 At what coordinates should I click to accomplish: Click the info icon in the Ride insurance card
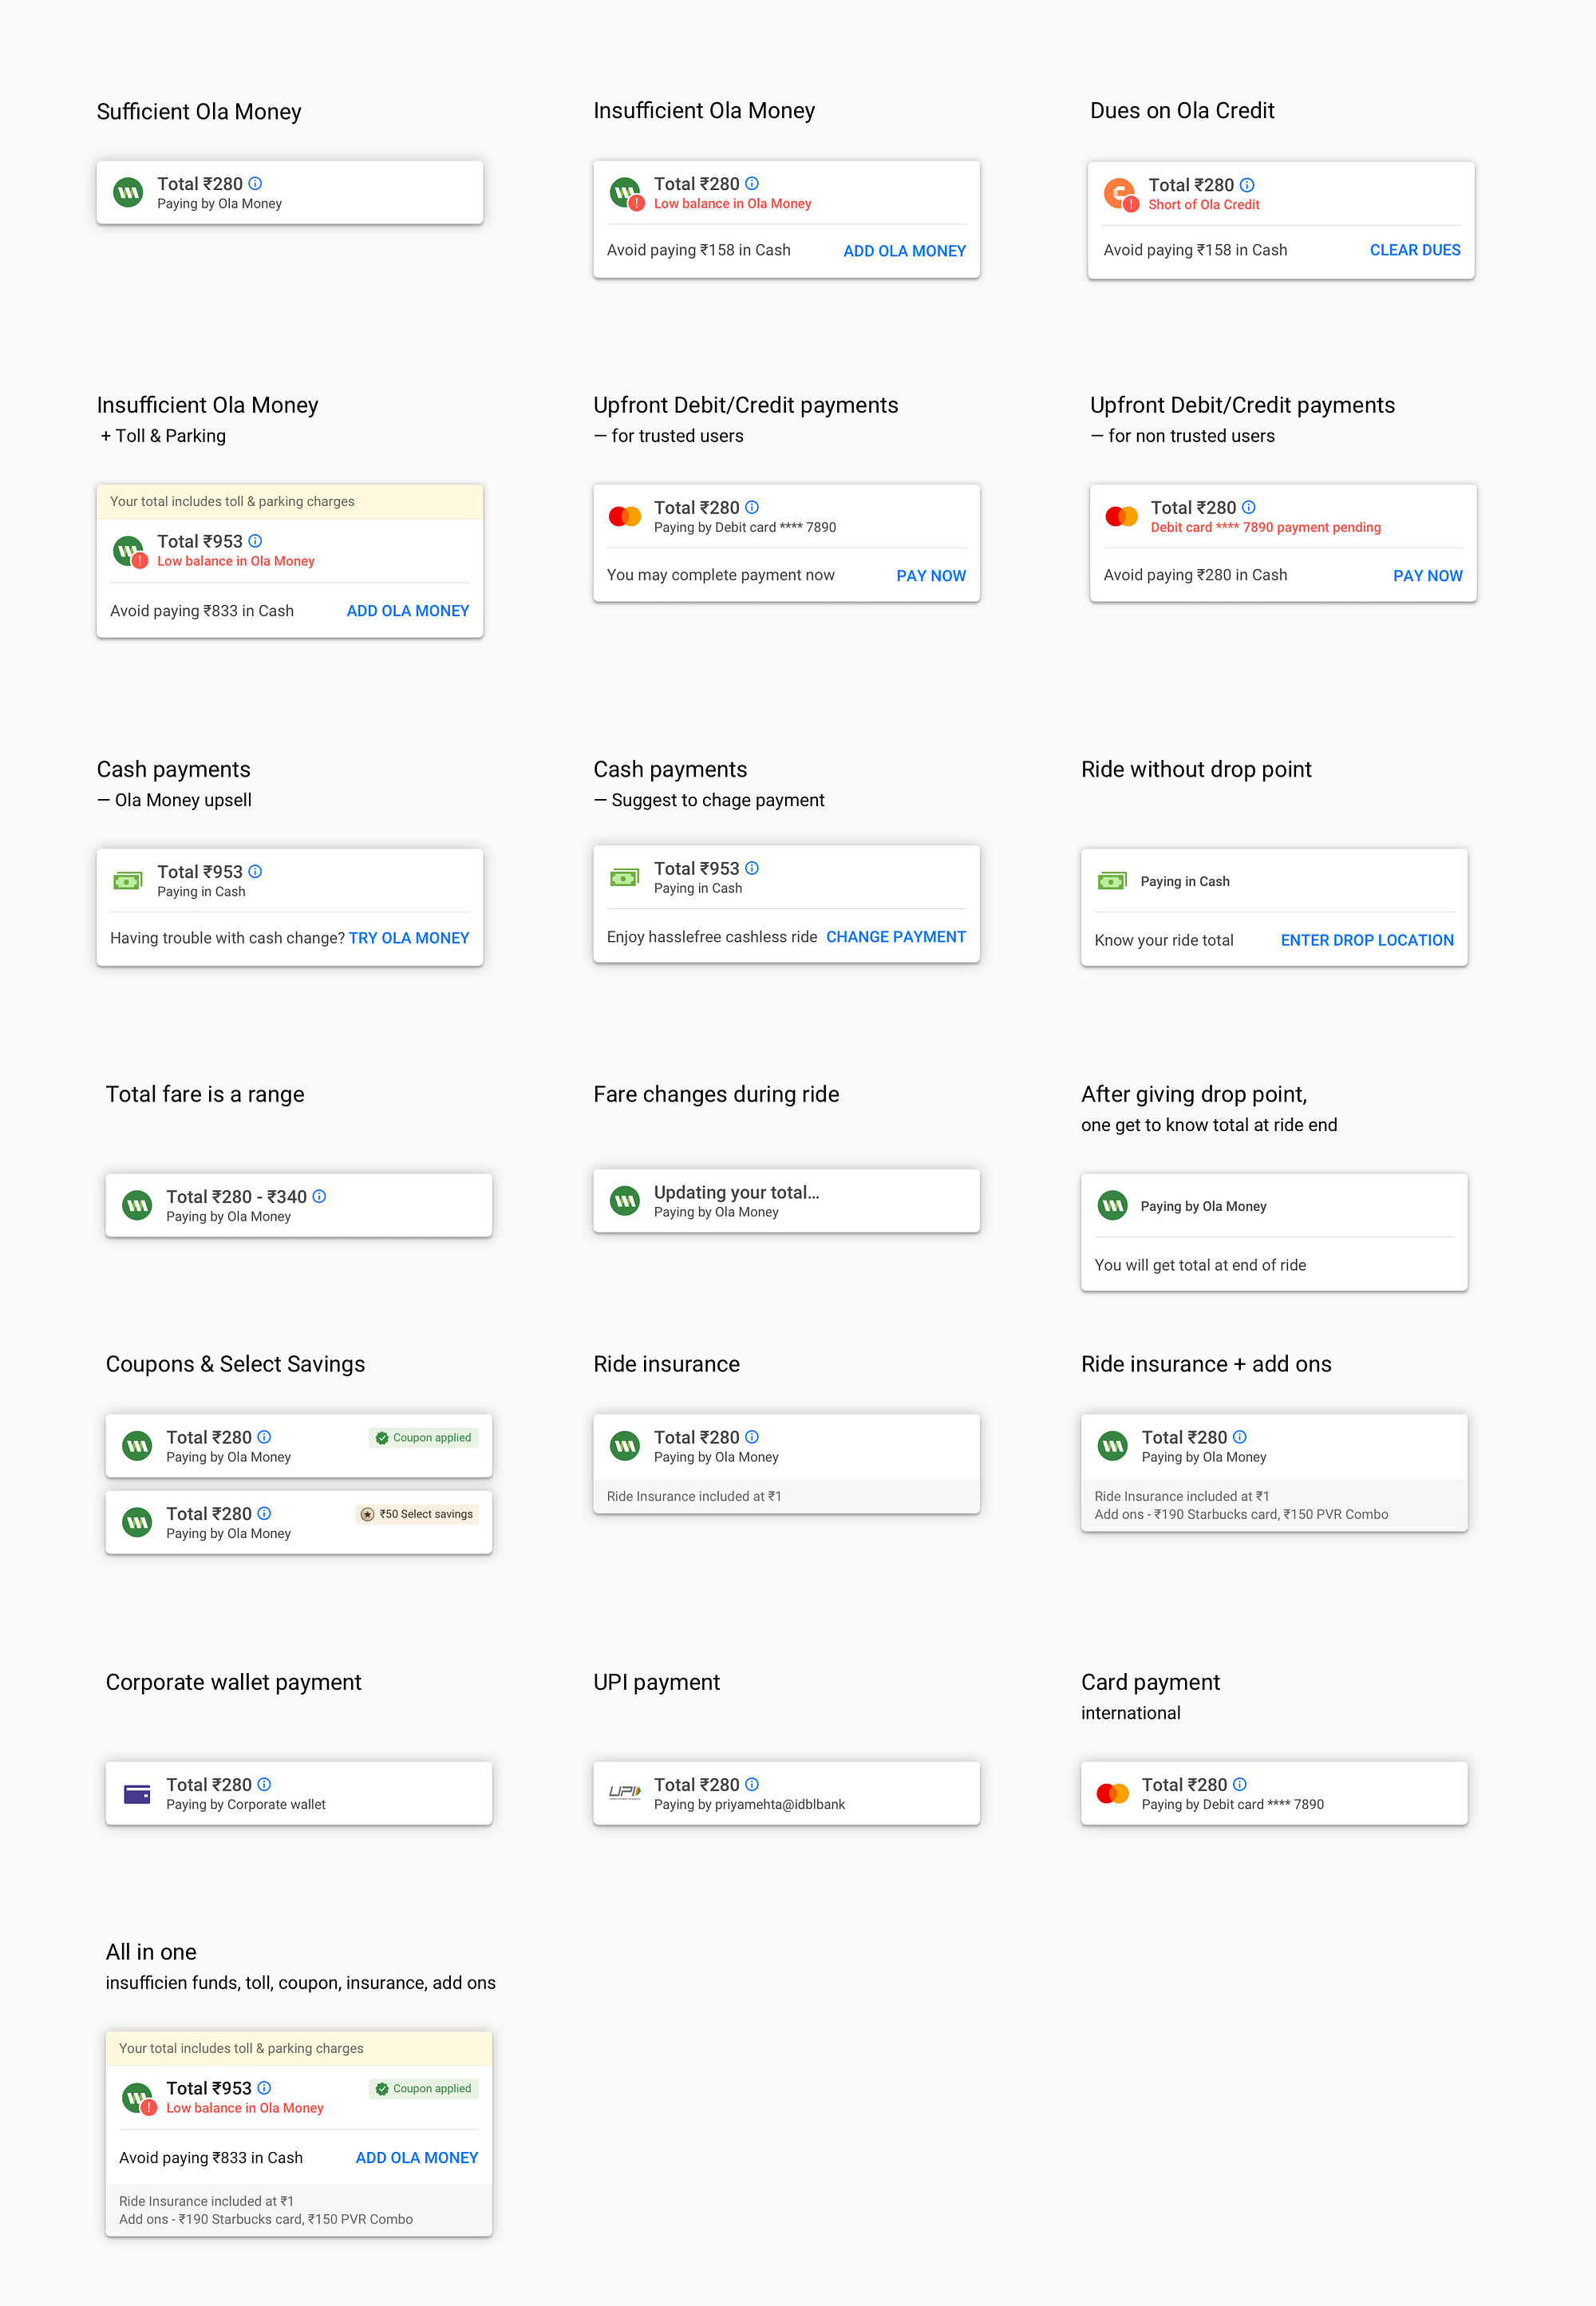pyautogui.click(x=752, y=1437)
